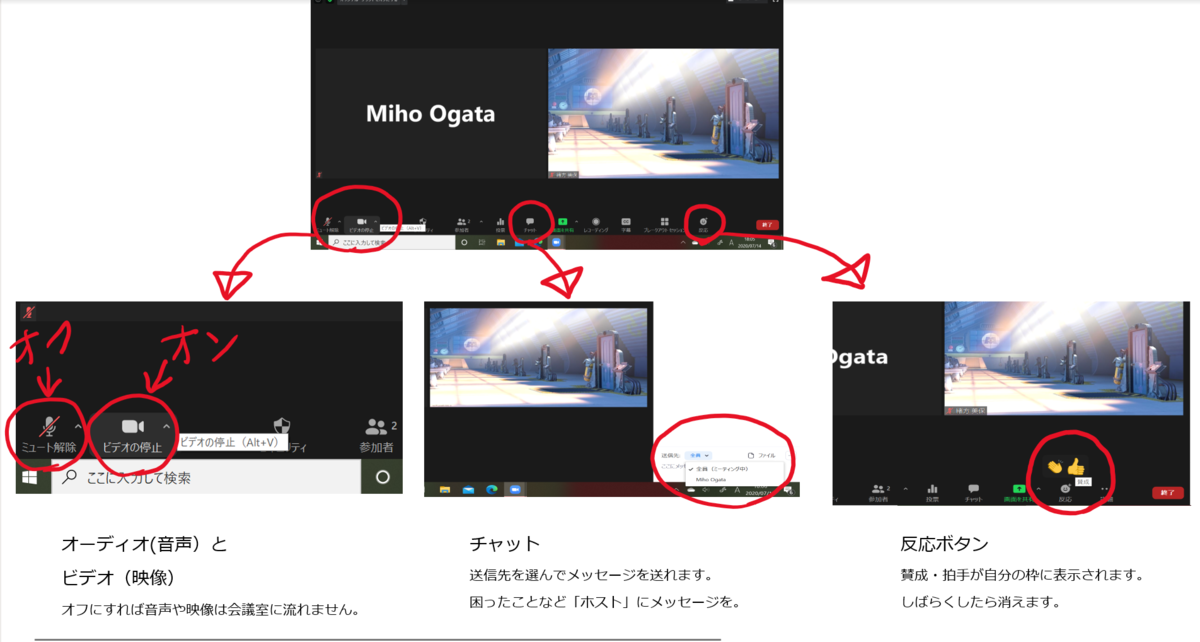
Task: Open breakout rooms icon in top Zoom window
Action: tap(664, 221)
